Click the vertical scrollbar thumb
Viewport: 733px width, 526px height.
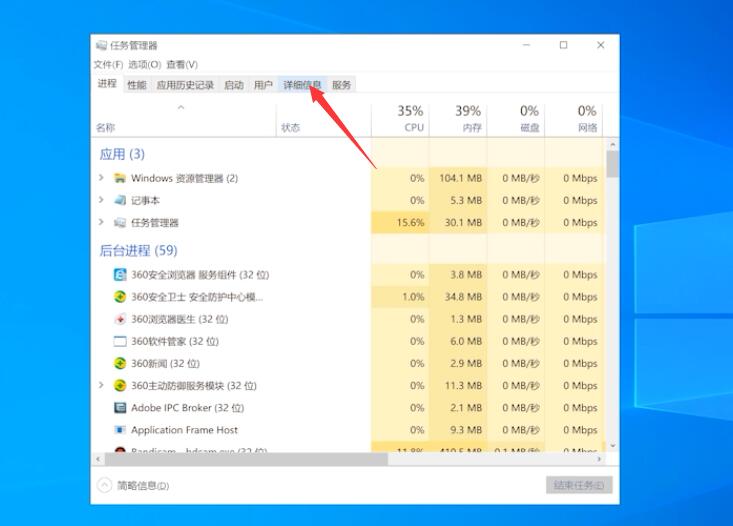coord(612,164)
